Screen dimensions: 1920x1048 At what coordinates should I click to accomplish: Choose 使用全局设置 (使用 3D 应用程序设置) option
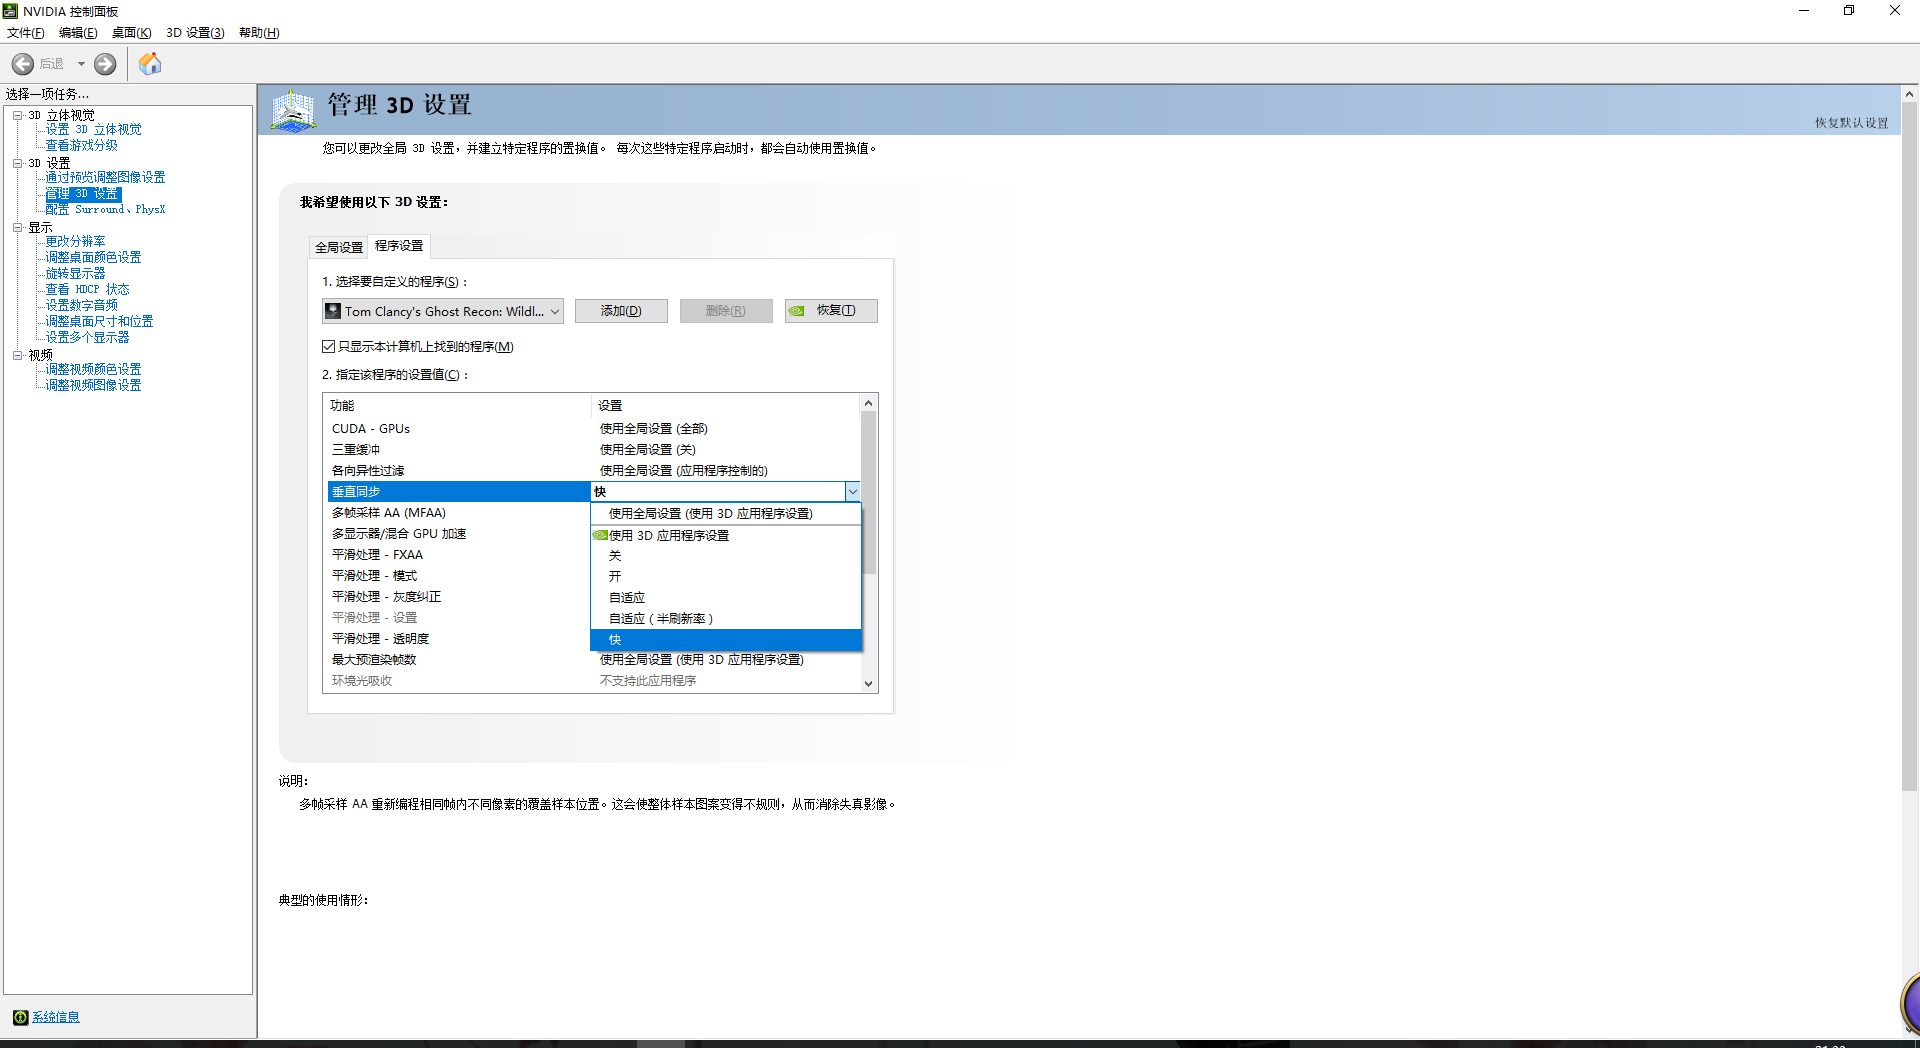coord(726,514)
